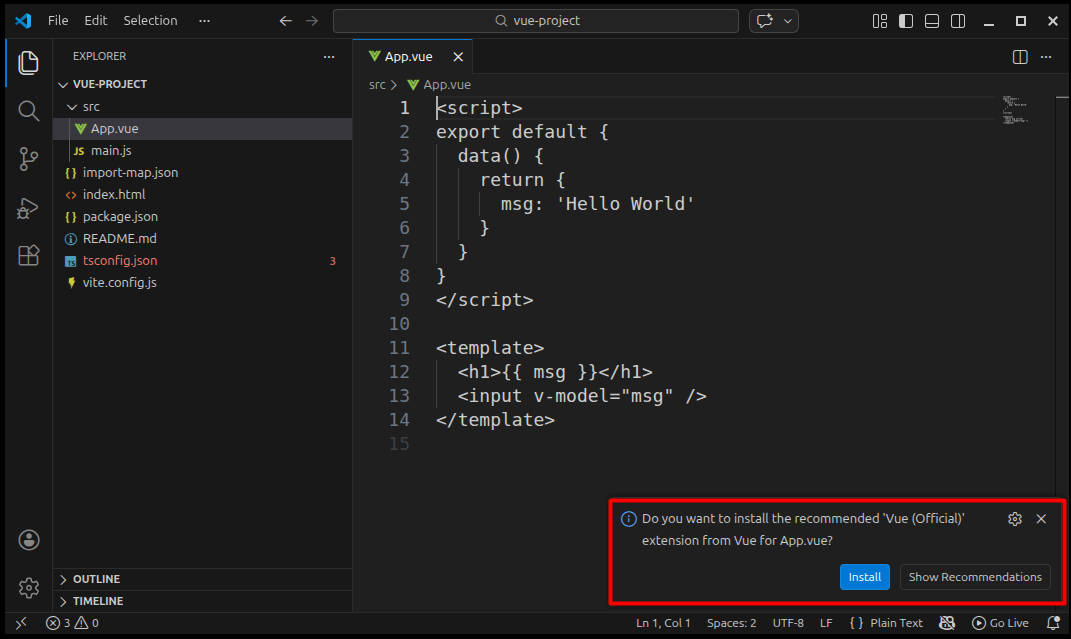Start Go Live server
Viewport: 1071px width, 639px height.
1000,623
